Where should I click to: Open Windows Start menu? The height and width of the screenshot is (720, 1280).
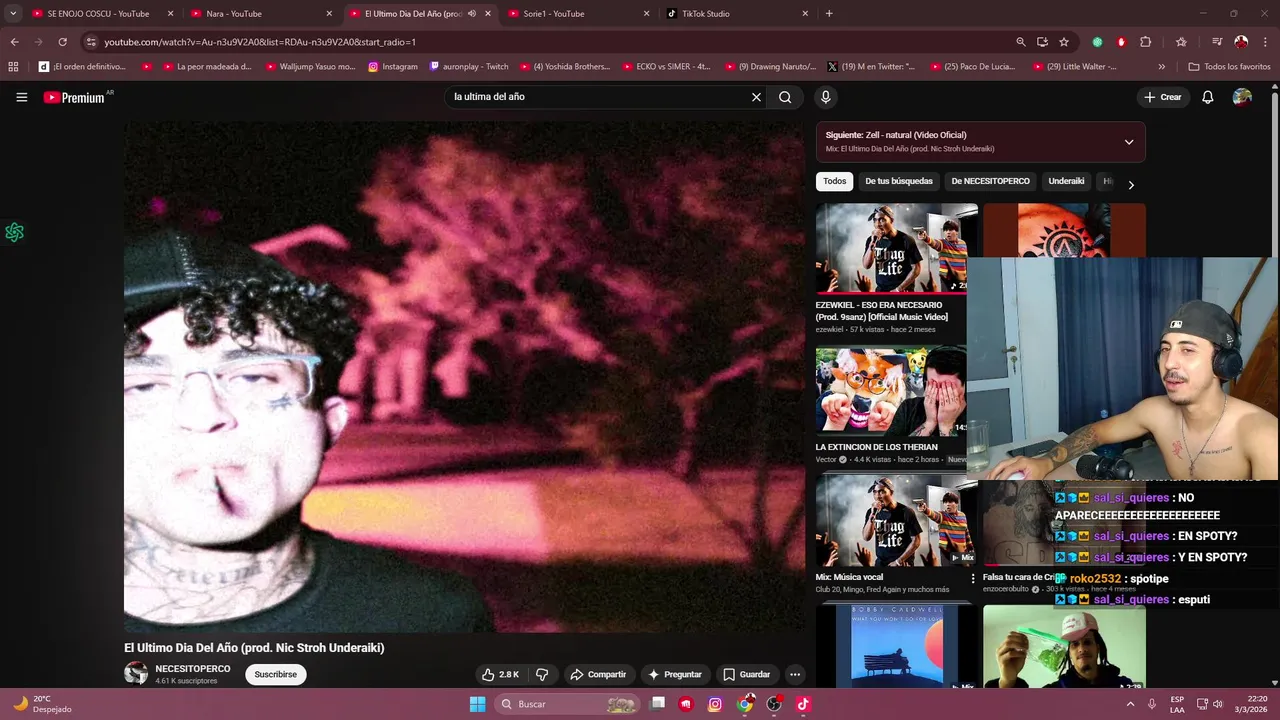point(477,704)
